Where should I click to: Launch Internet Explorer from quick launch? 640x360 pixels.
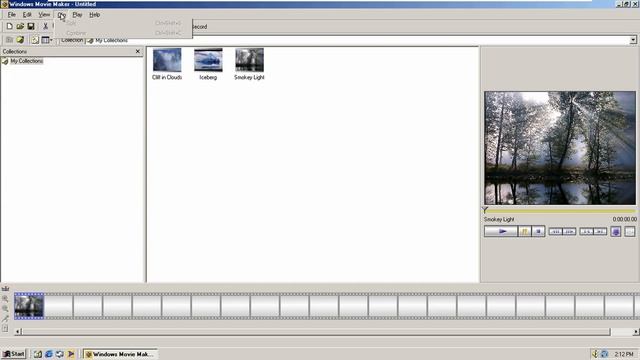(49, 354)
